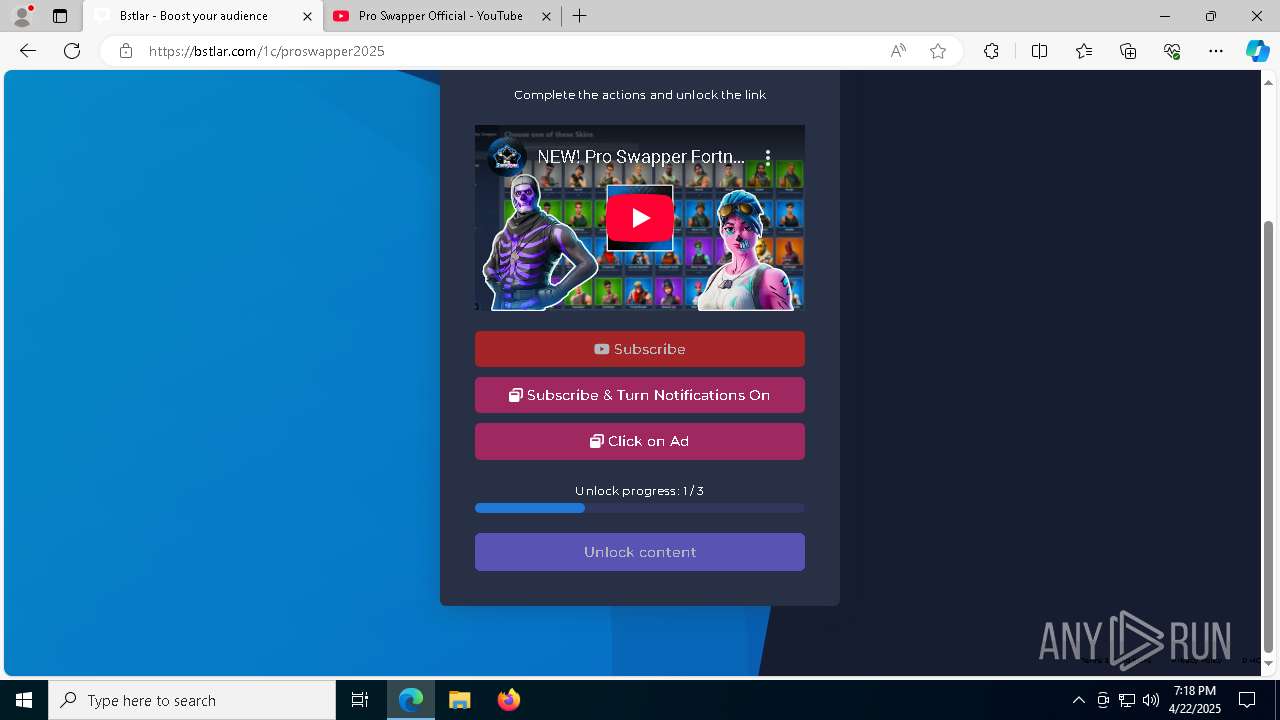
Task: Open Settings and more menu
Action: [x=1216, y=51]
